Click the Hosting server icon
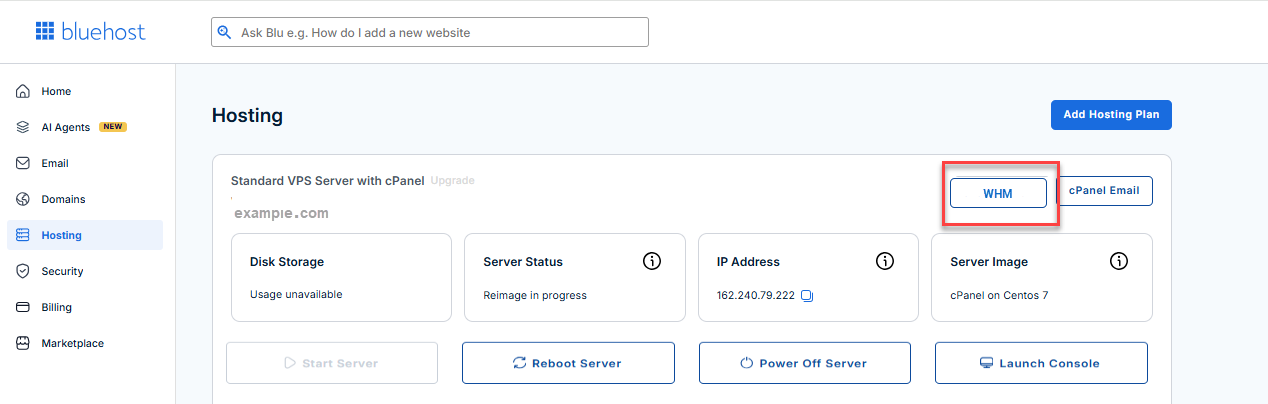The image size is (1268, 404). click(x=23, y=235)
